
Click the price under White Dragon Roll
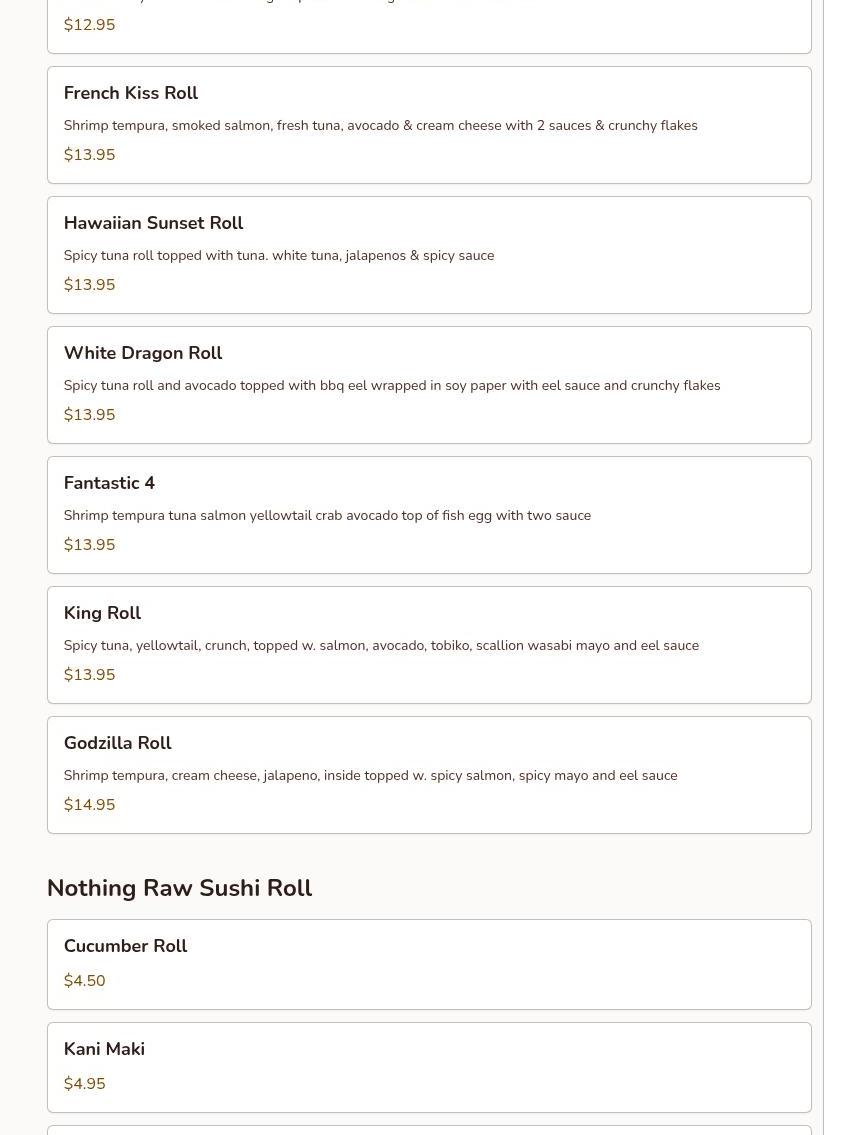[89, 415]
